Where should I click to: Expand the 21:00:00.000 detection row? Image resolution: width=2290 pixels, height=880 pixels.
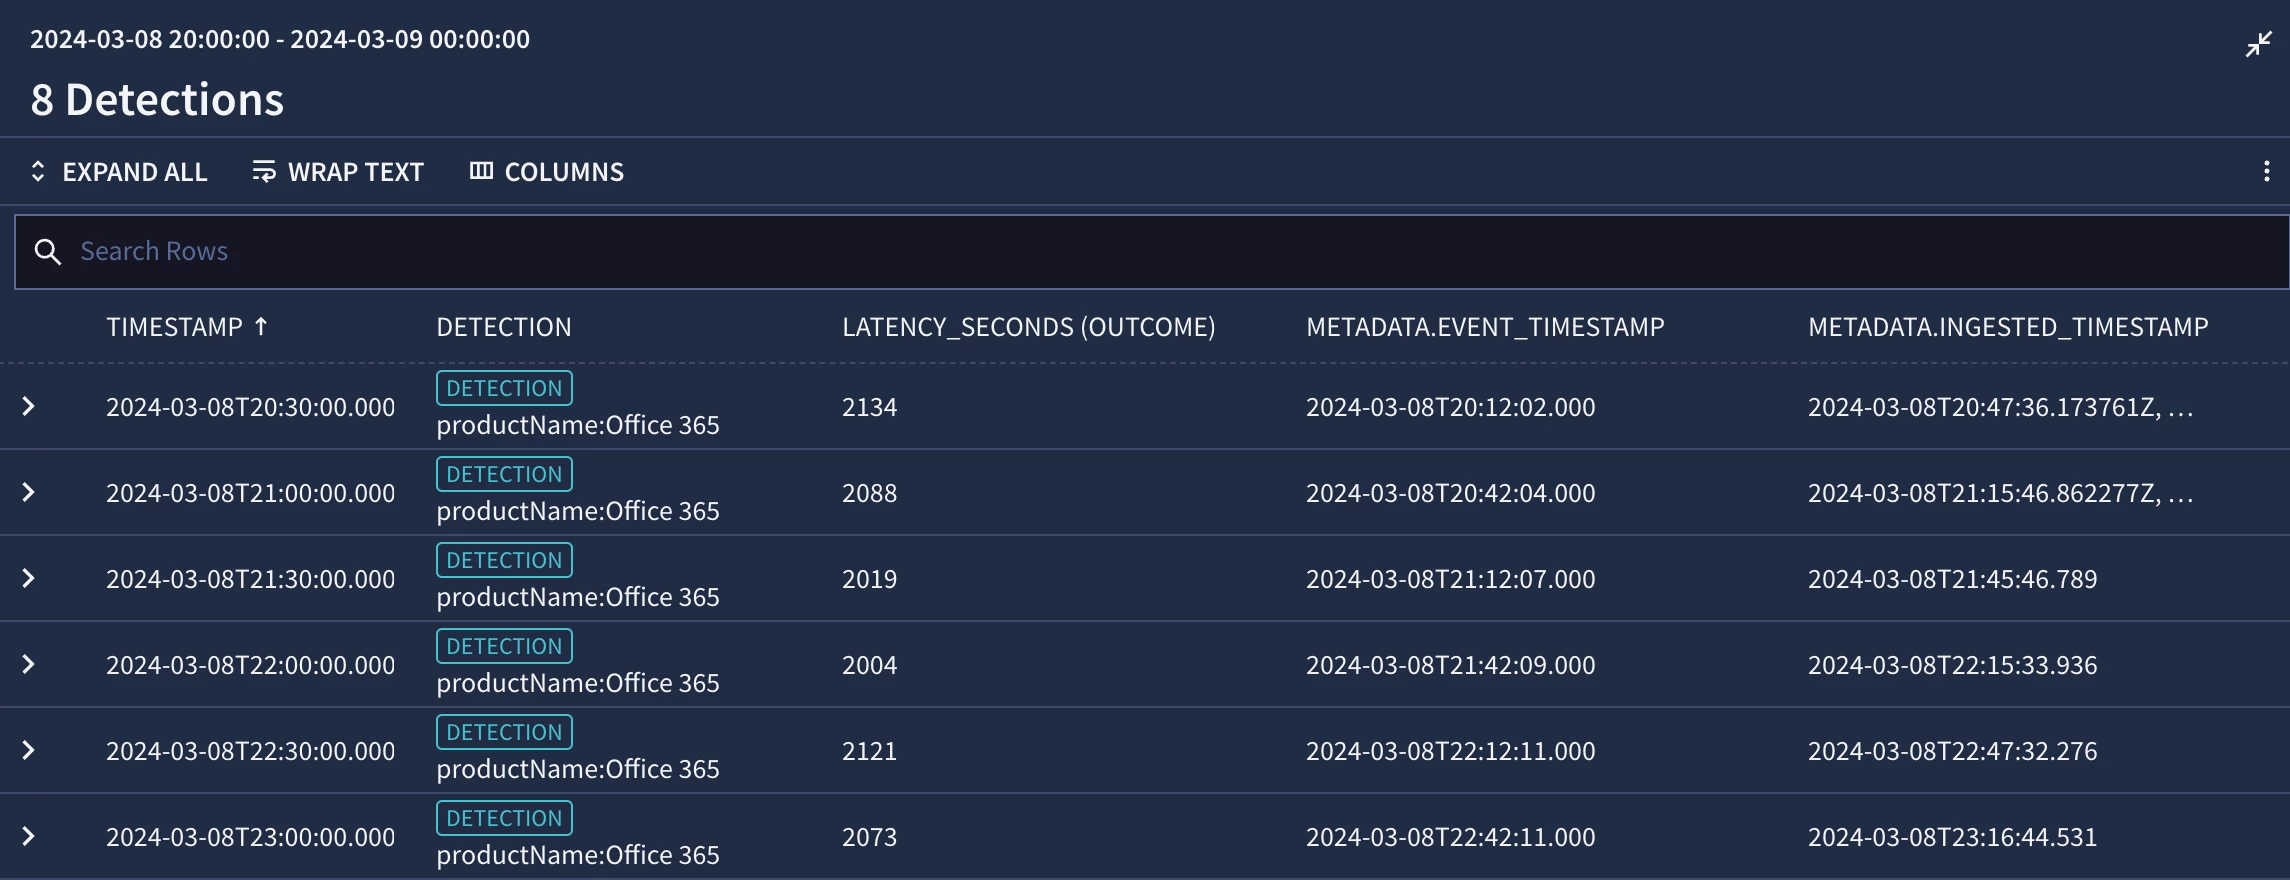(29, 492)
